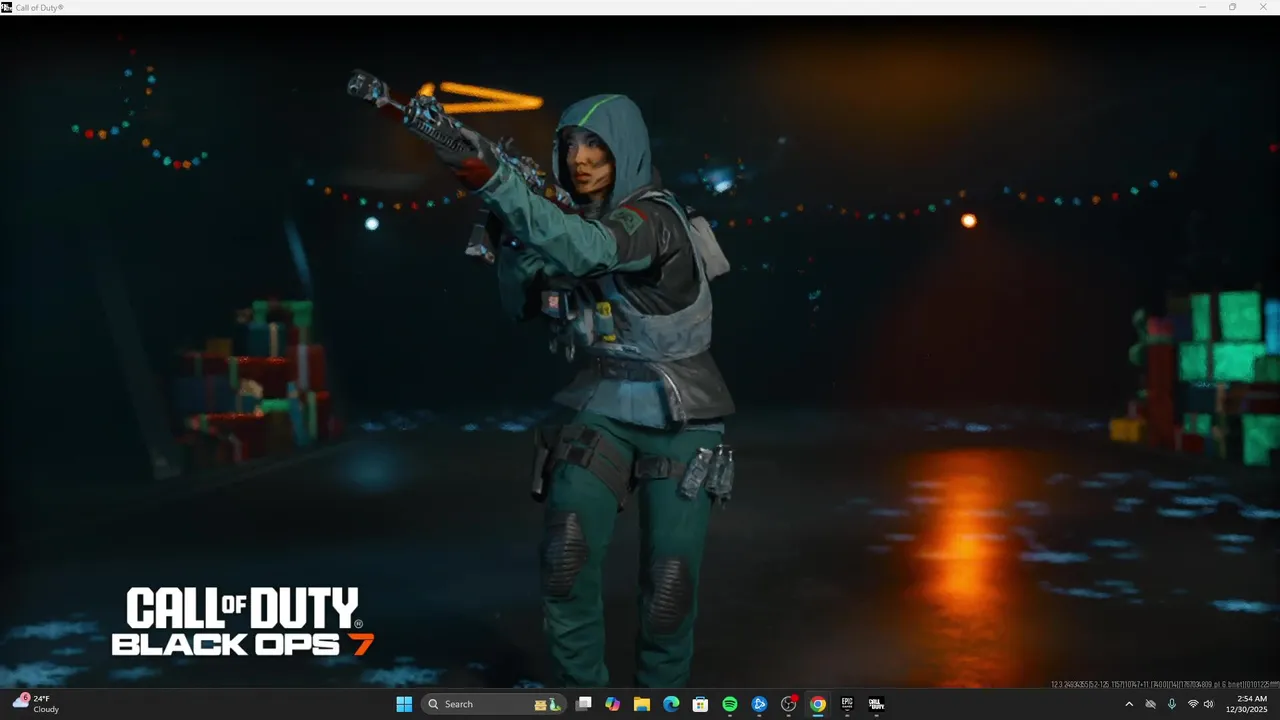The image size is (1280, 720).
Task: Open the volume speaker tray icon
Action: (1210, 704)
